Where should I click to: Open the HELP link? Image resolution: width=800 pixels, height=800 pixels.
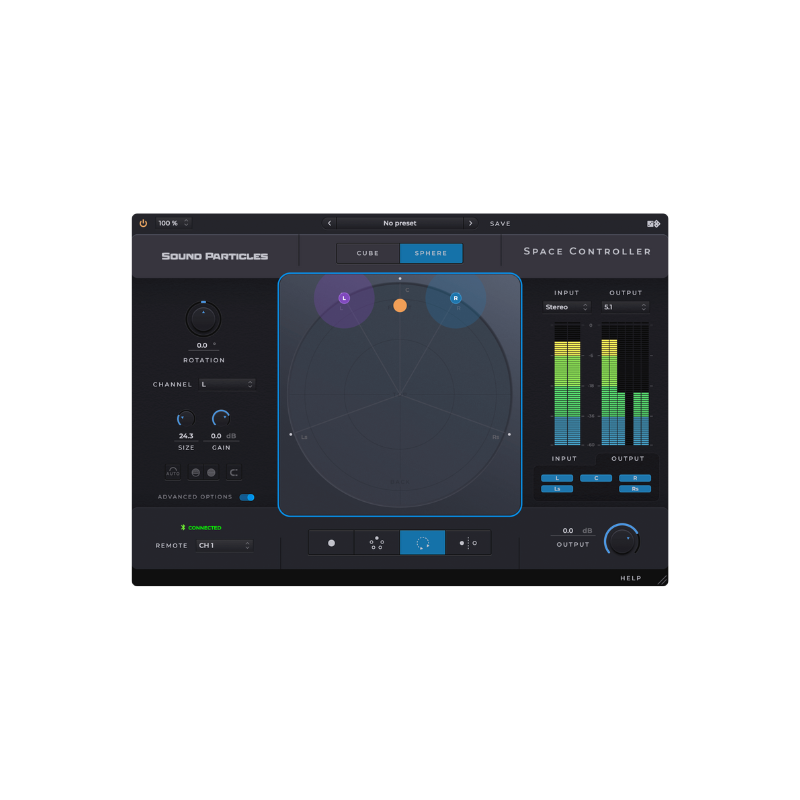tap(631, 578)
